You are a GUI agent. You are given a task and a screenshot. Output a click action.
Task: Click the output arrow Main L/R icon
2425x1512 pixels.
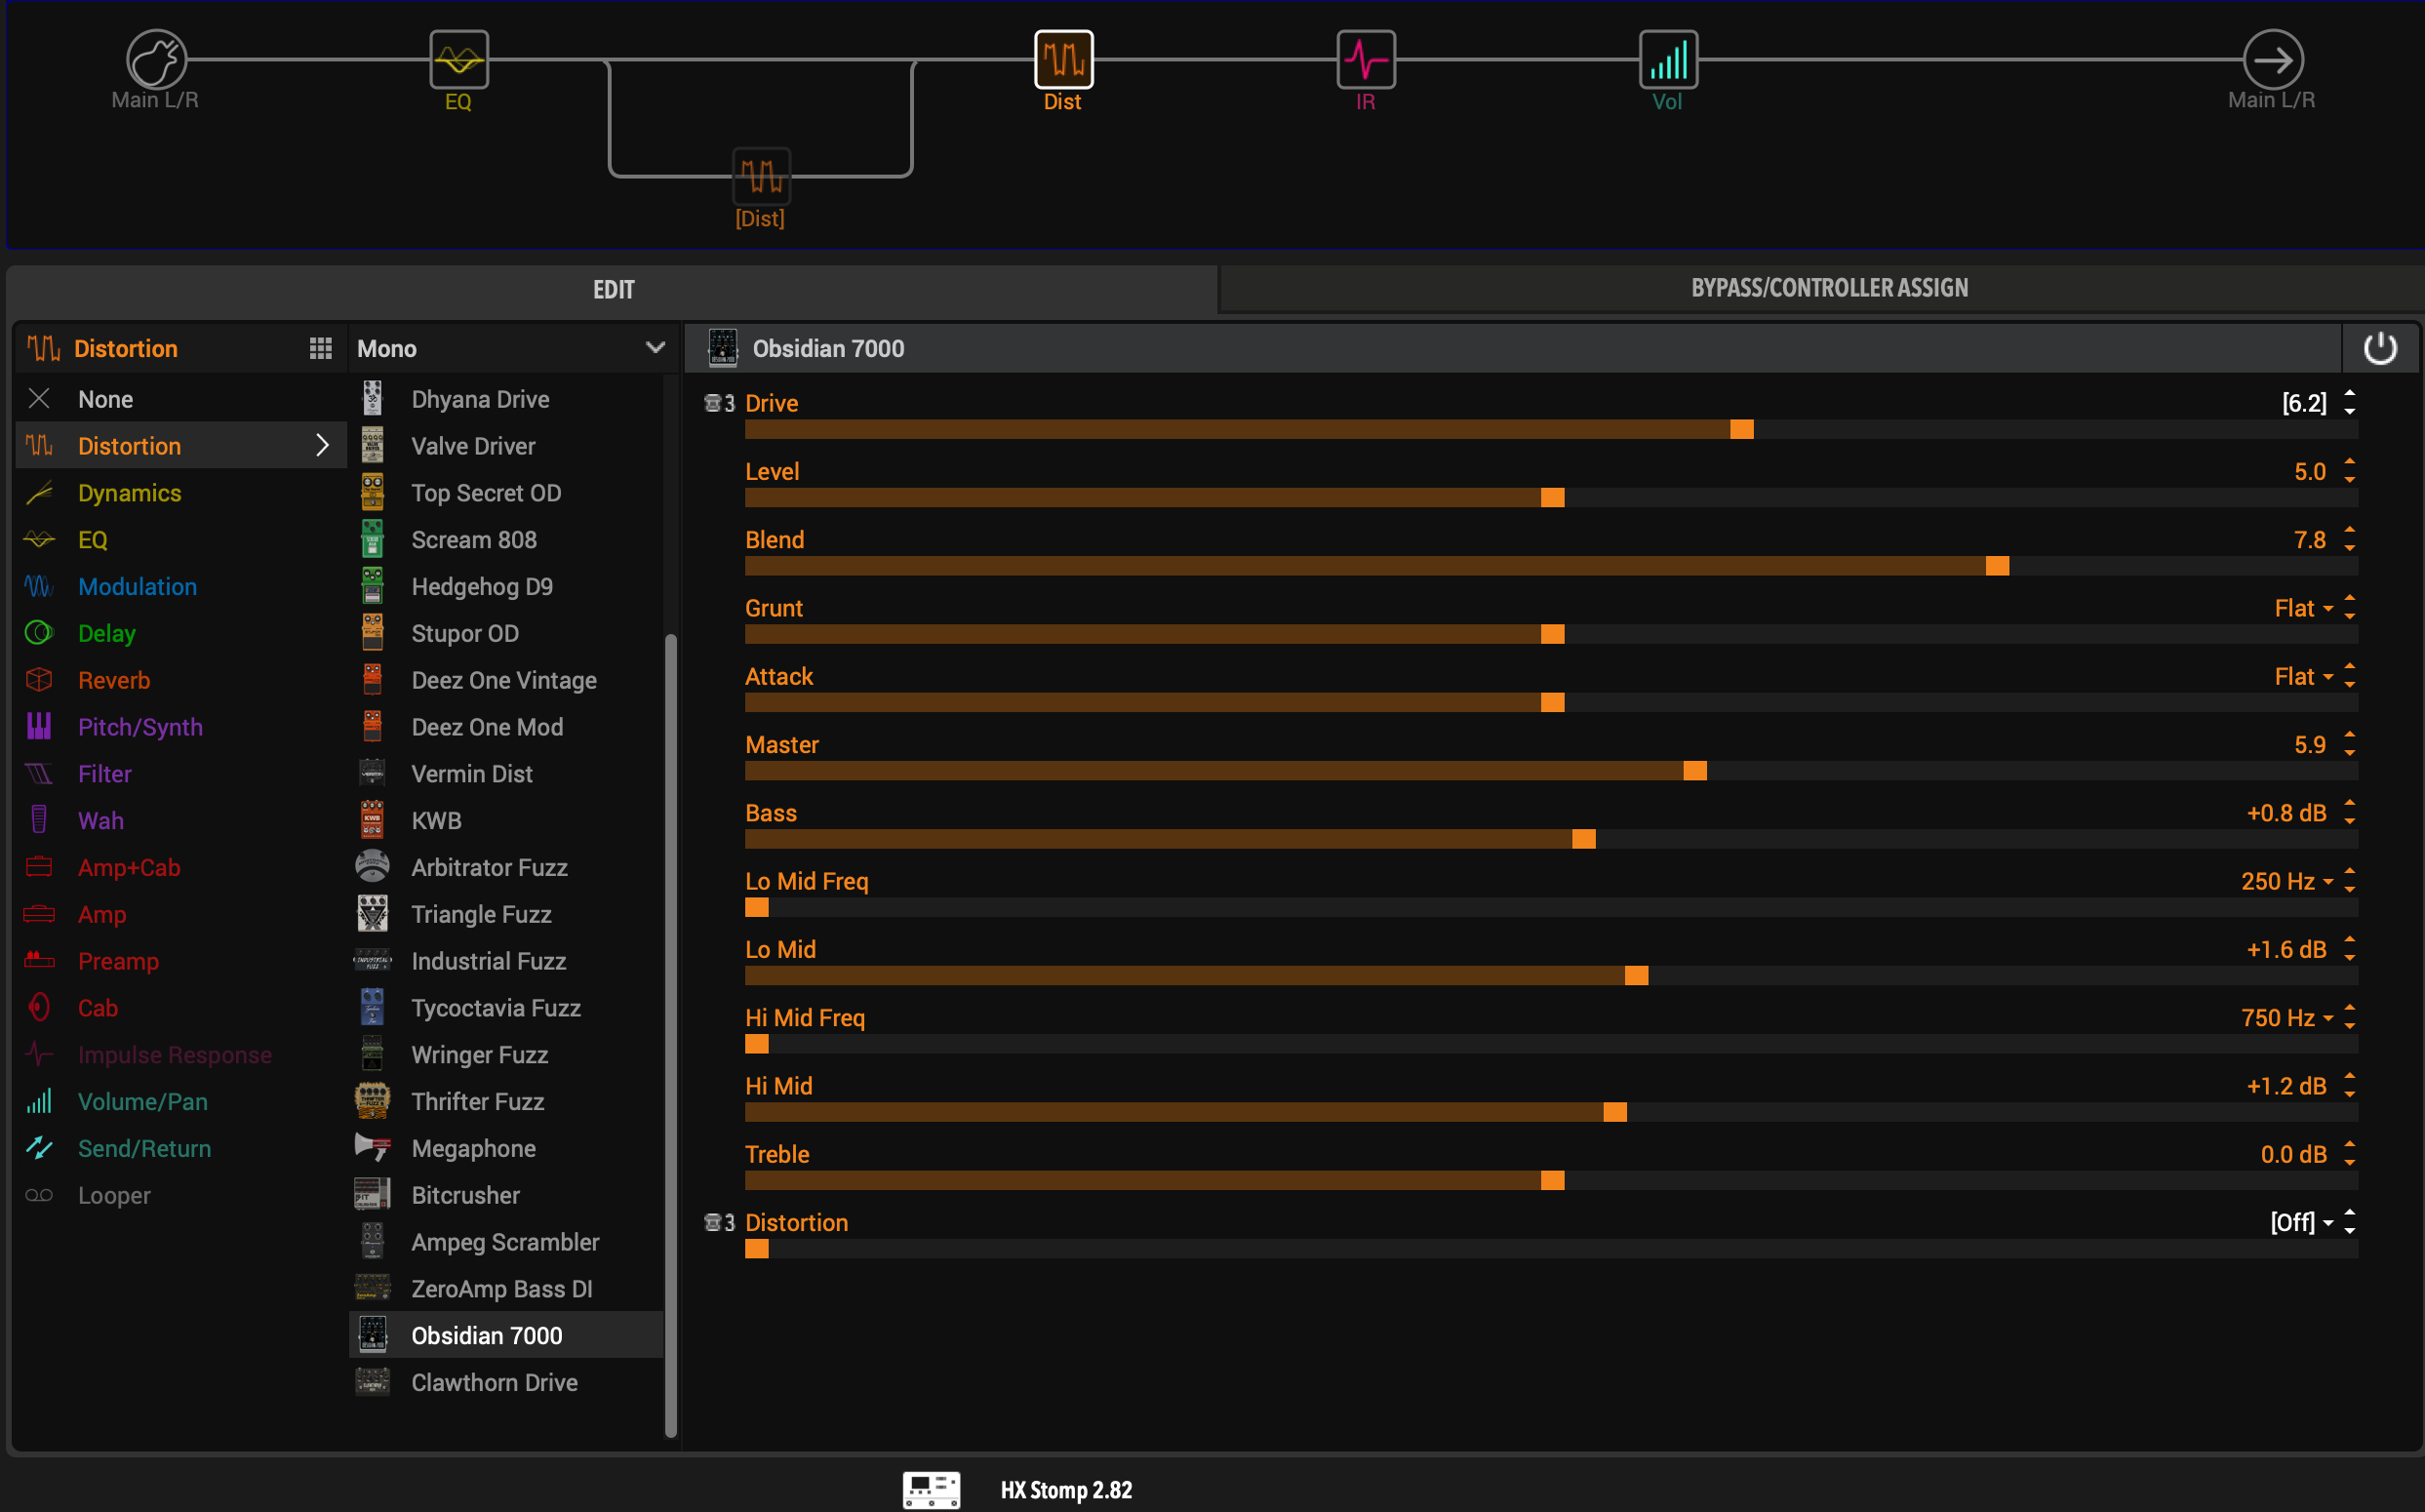(x=2273, y=59)
